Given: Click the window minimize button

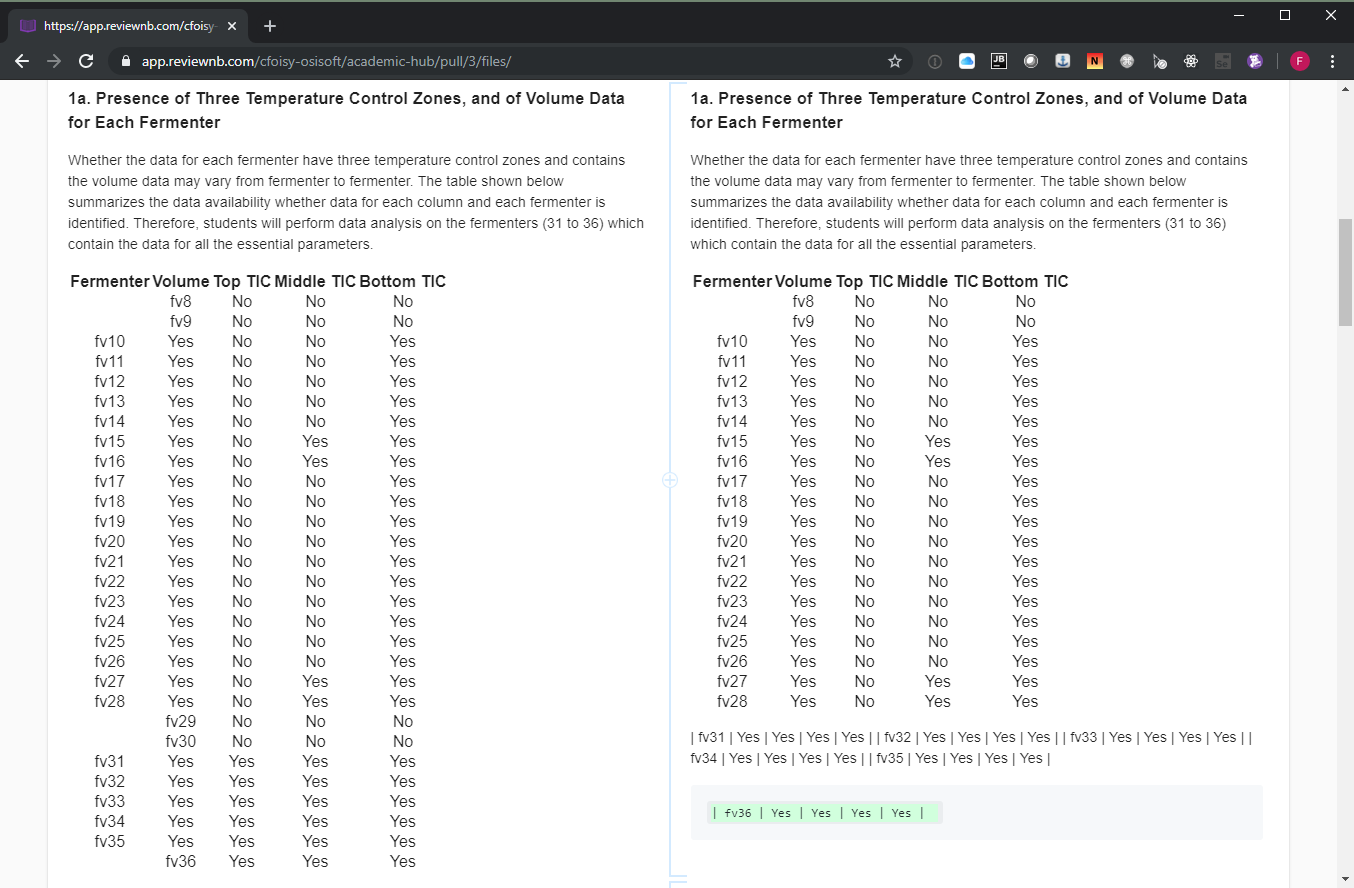Looking at the screenshot, I should point(1239,14).
